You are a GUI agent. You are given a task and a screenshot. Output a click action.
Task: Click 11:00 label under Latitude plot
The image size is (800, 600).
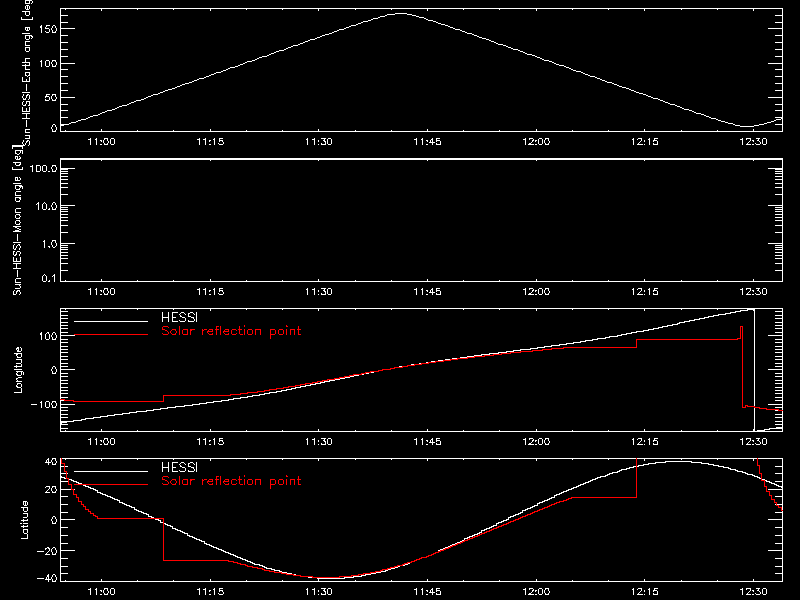point(102,592)
